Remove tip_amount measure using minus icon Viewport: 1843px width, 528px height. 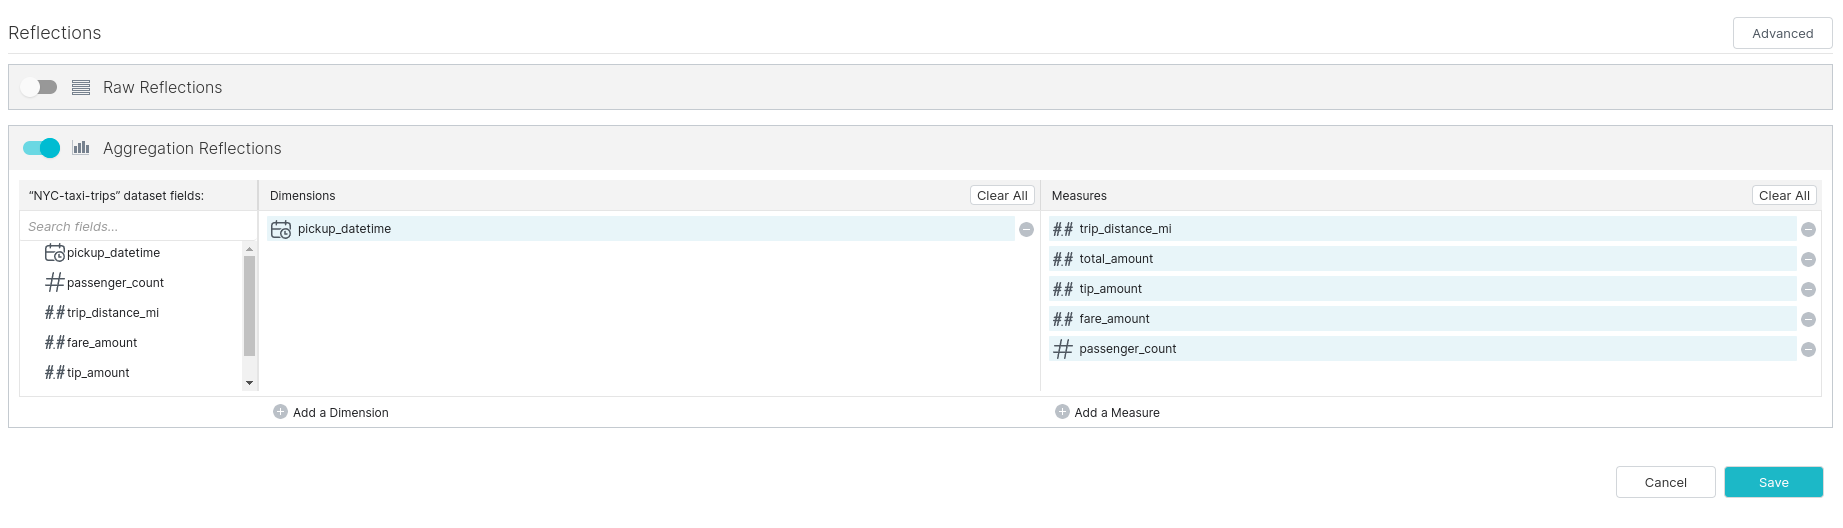(1808, 290)
